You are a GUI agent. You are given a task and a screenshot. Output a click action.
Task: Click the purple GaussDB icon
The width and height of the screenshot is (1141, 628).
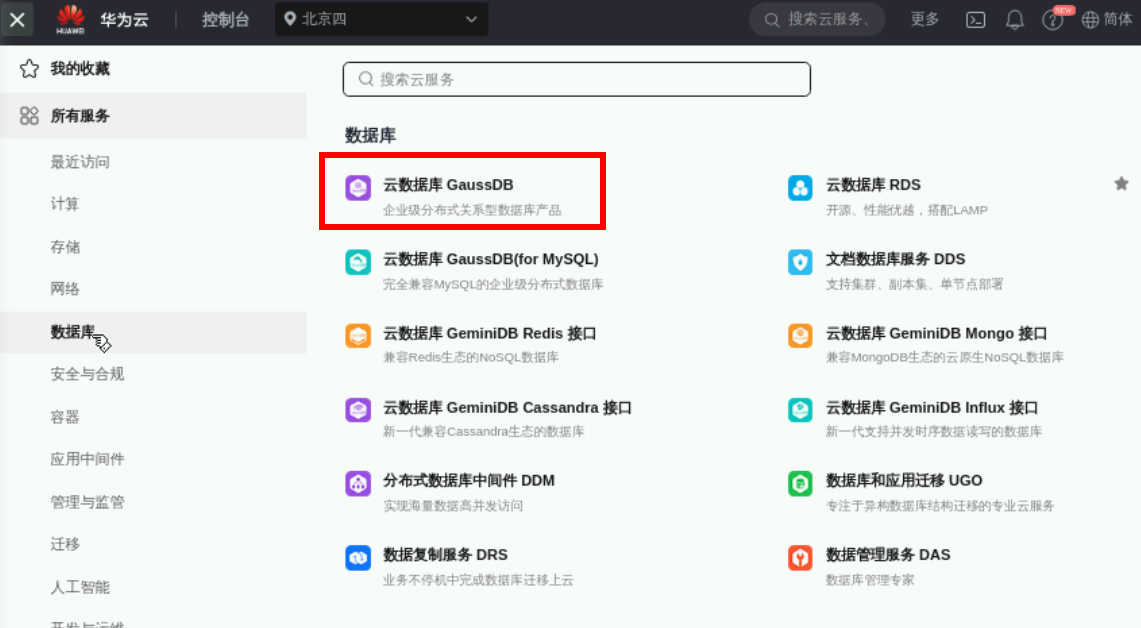pyautogui.click(x=358, y=188)
